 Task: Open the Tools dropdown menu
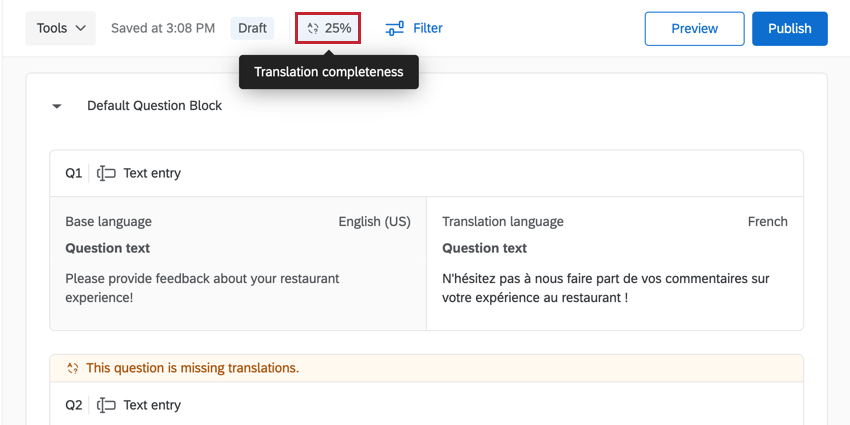pos(61,28)
